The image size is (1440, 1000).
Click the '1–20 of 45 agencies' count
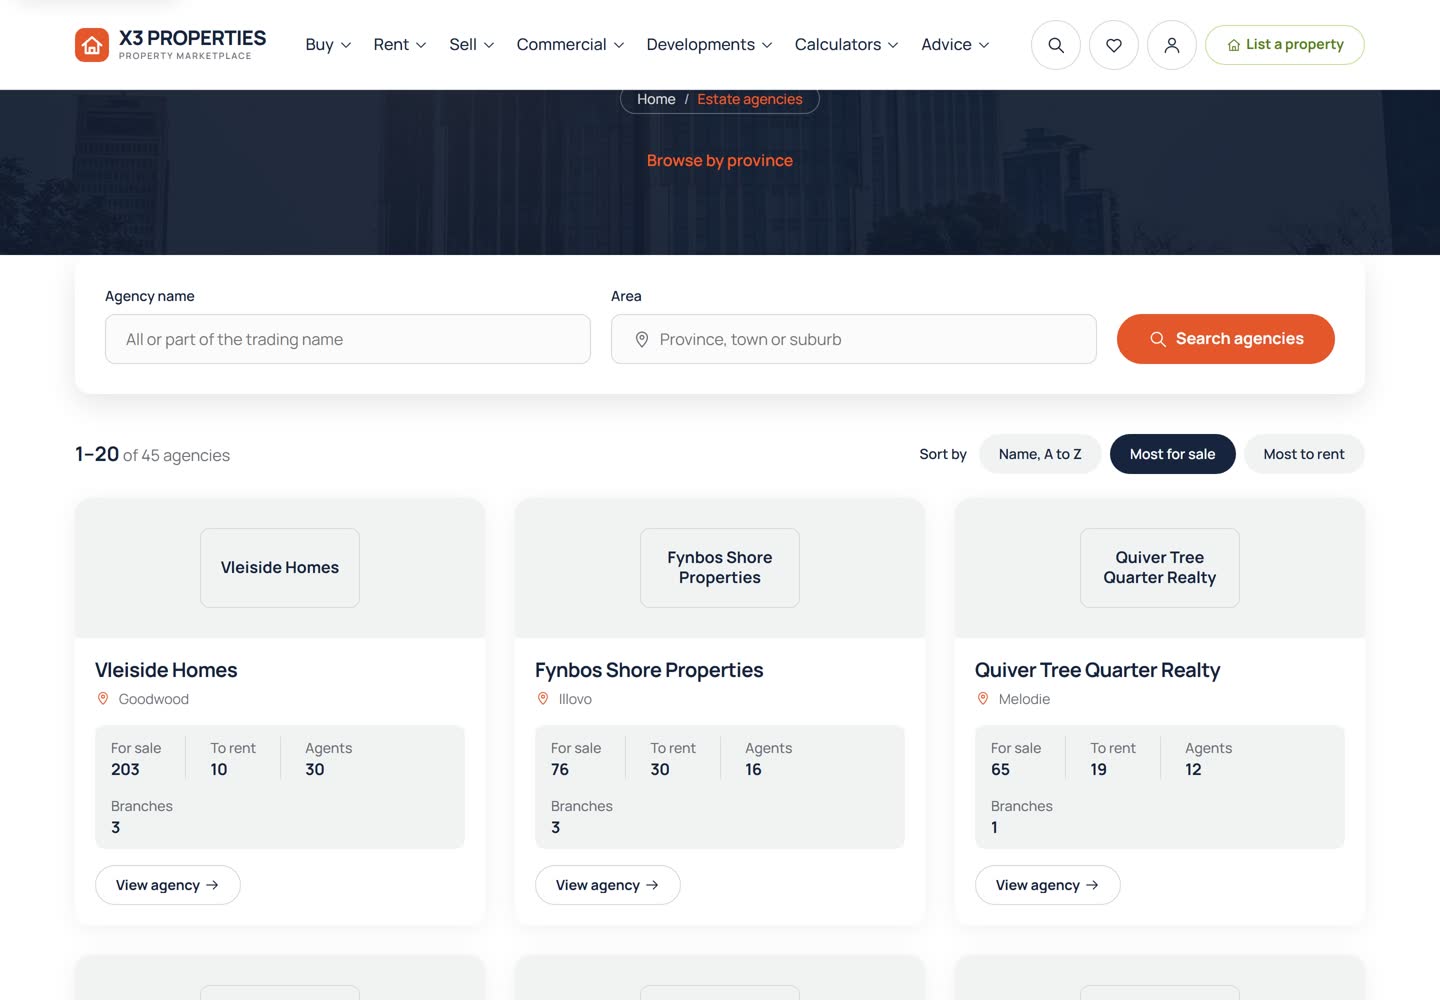[152, 455]
